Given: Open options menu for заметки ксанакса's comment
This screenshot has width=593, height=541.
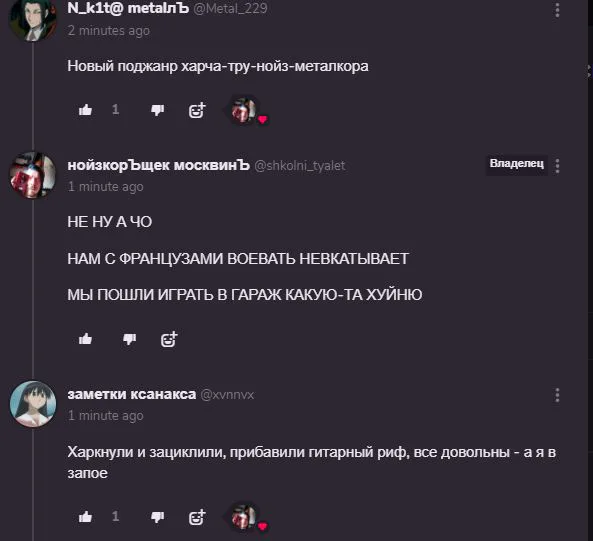Looking at the screenshot, I should 557,395.
